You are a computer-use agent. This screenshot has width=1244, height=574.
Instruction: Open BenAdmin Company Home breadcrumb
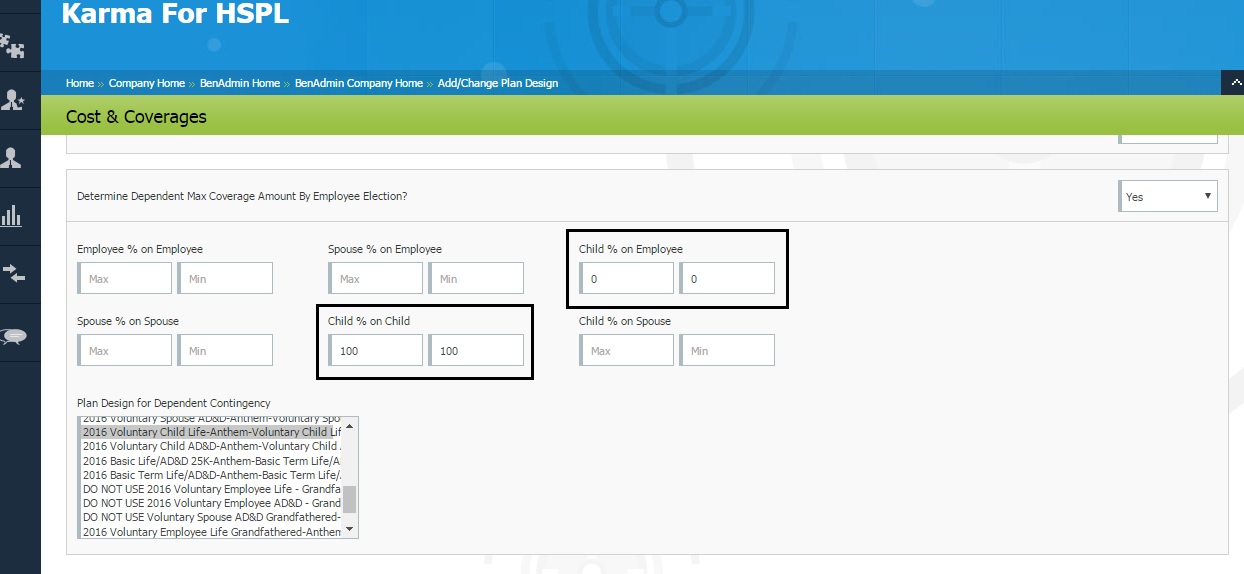pyautogui.click(x=359, y=84)
